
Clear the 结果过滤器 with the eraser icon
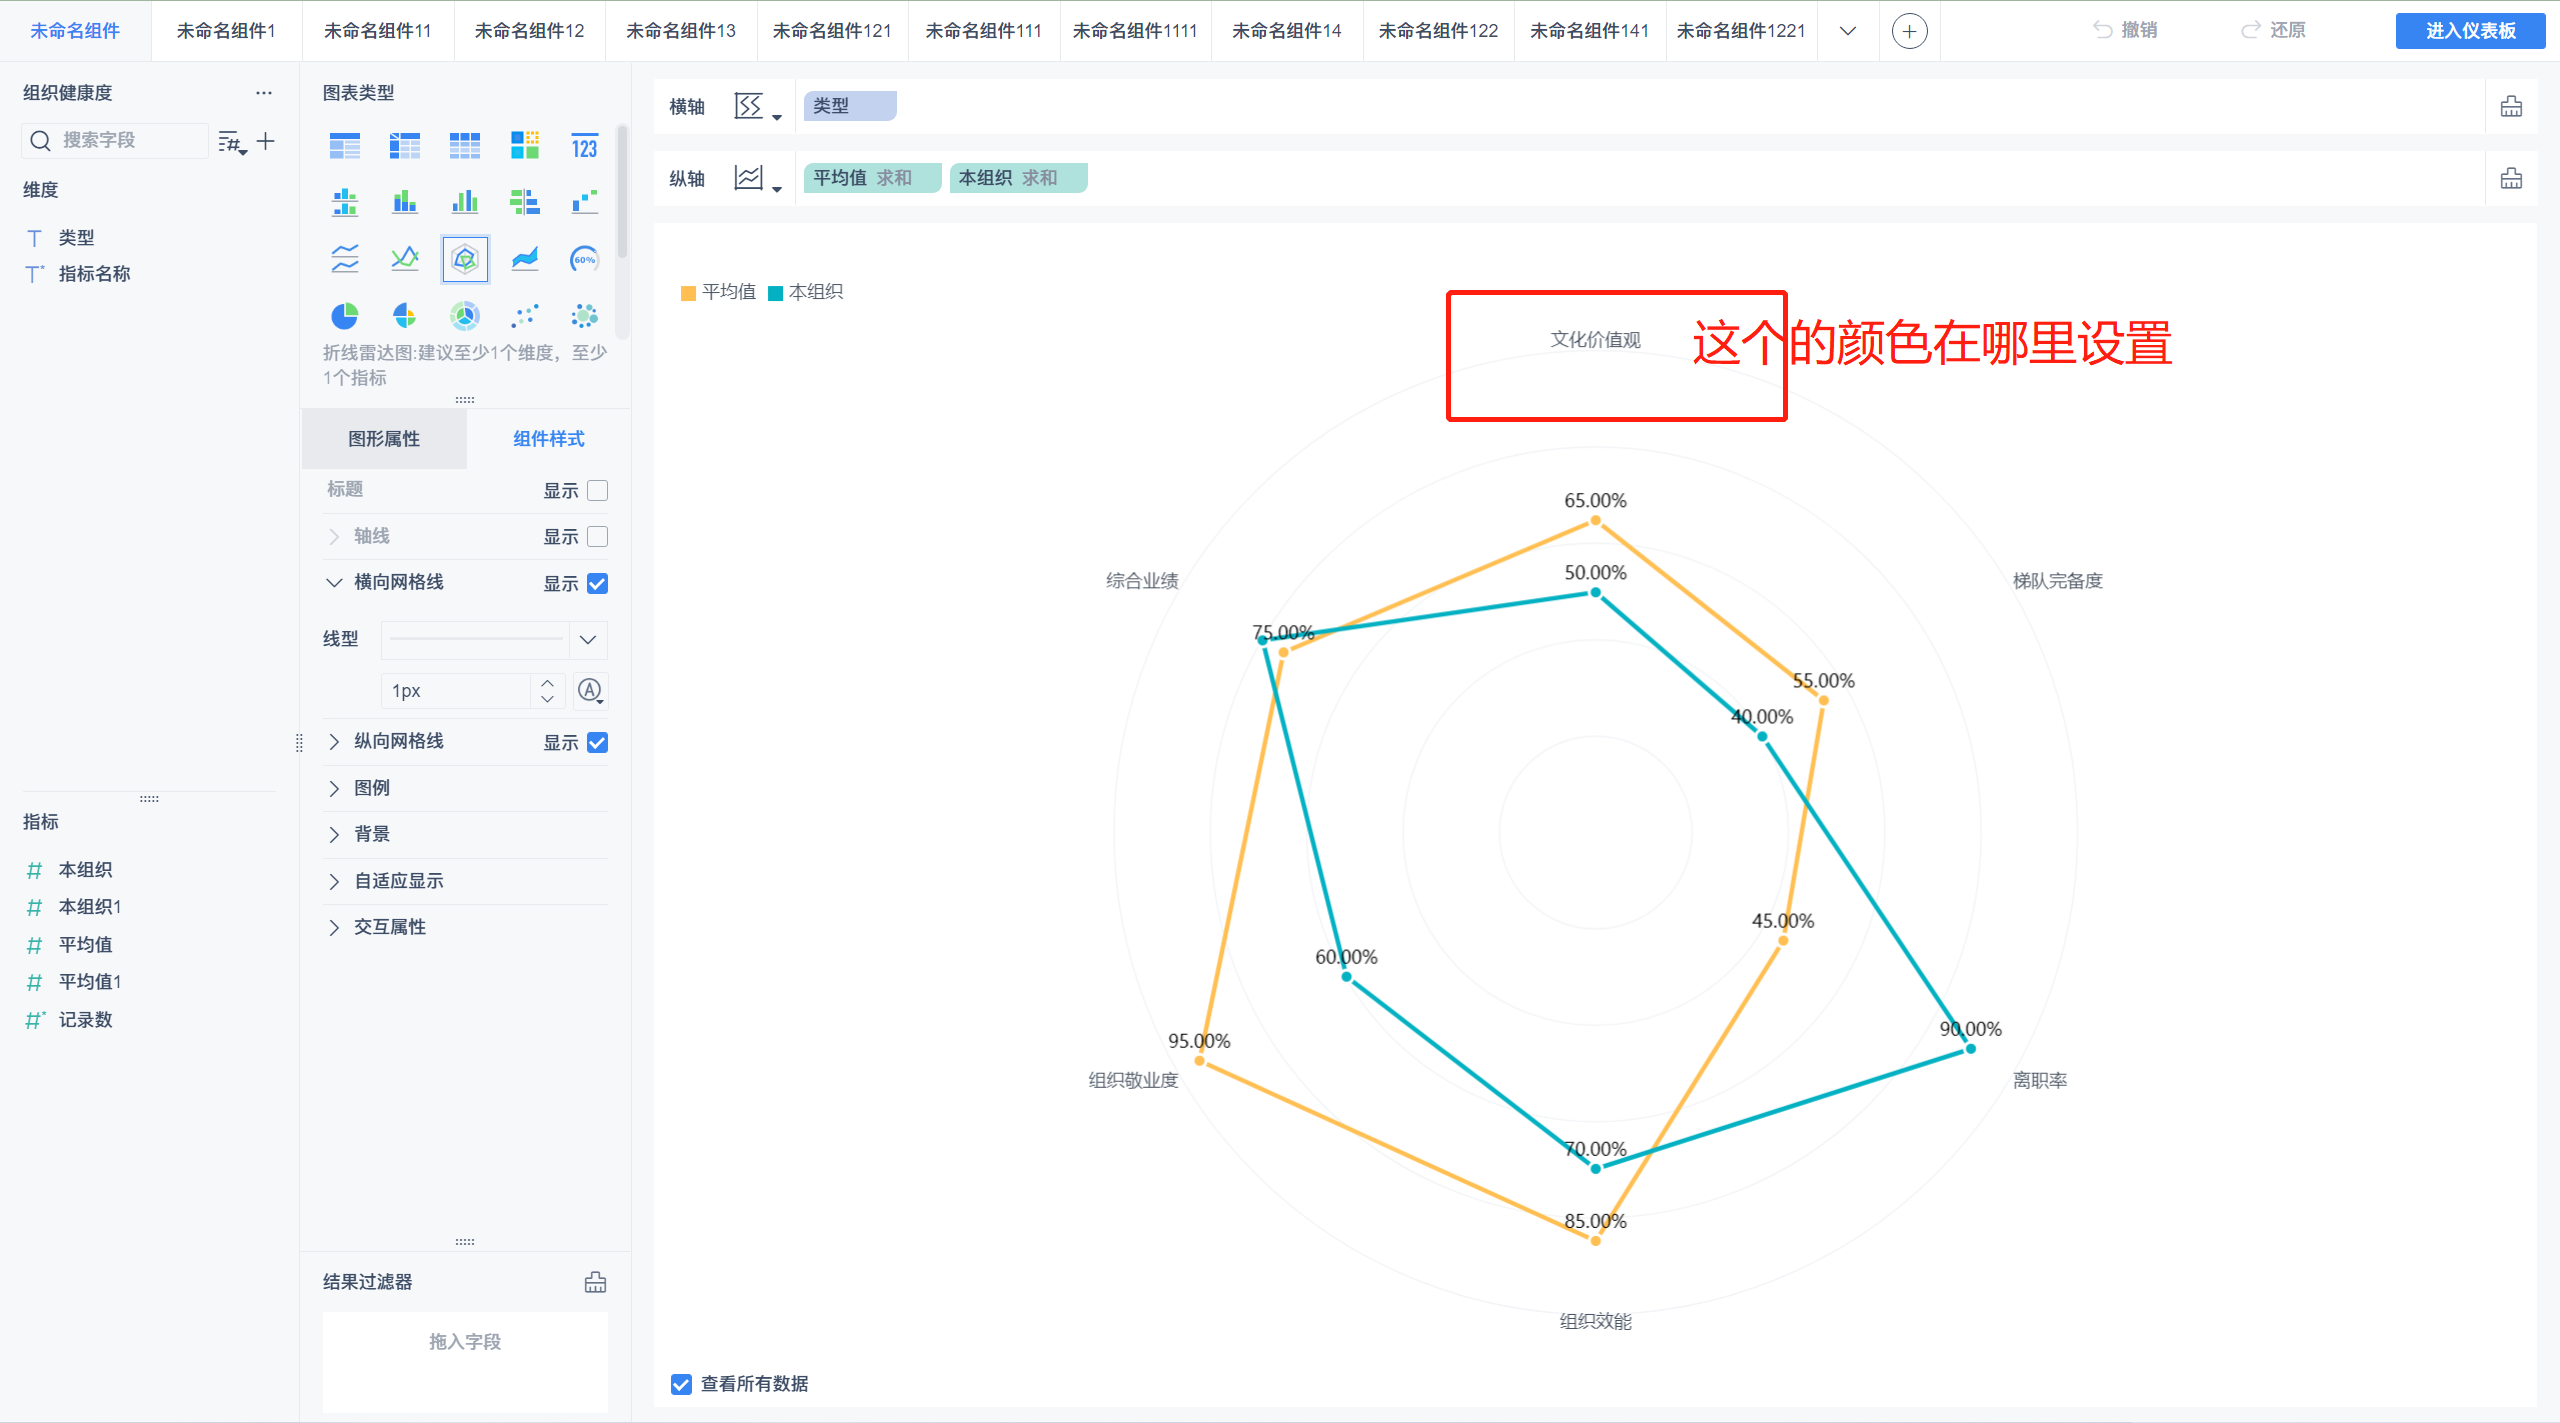(x=595, y=1282)
